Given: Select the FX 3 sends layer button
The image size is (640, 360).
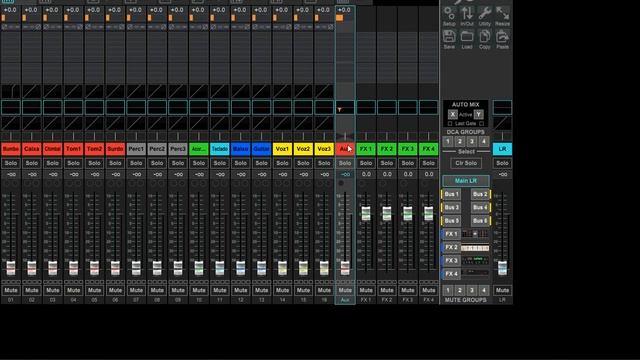Looking at the screenshot, I should click(x=451, y=260).
